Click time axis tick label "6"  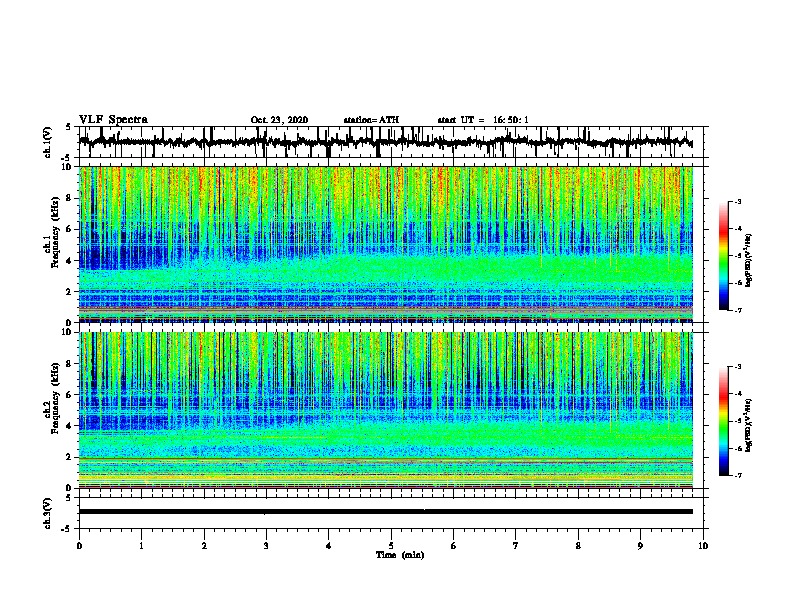click(454, 546)
